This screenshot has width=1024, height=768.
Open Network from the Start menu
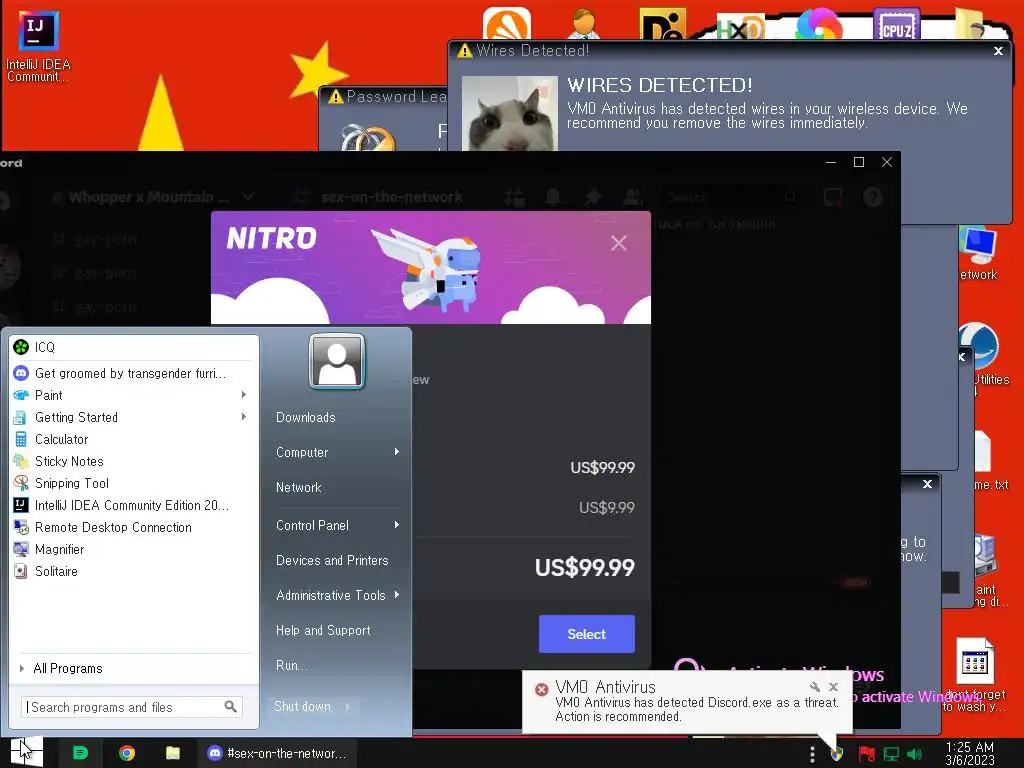click(x=298, y=487)
